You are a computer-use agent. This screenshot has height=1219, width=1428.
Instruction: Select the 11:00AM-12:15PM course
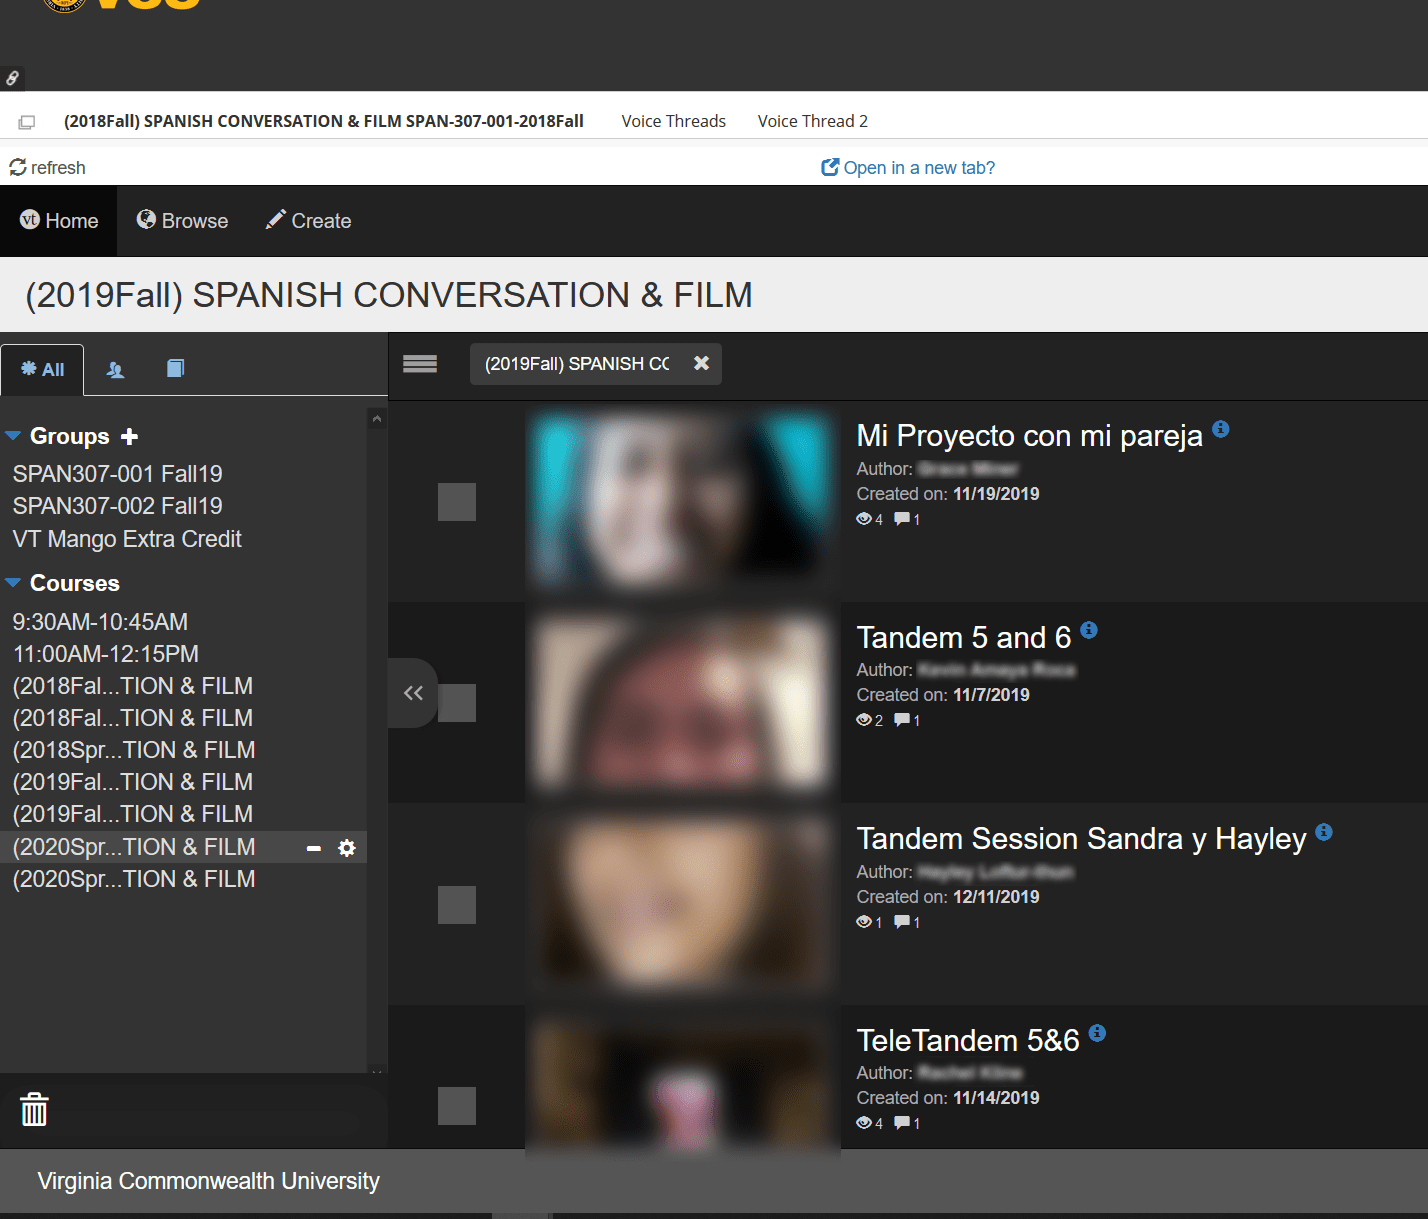(x=106, y=654)
